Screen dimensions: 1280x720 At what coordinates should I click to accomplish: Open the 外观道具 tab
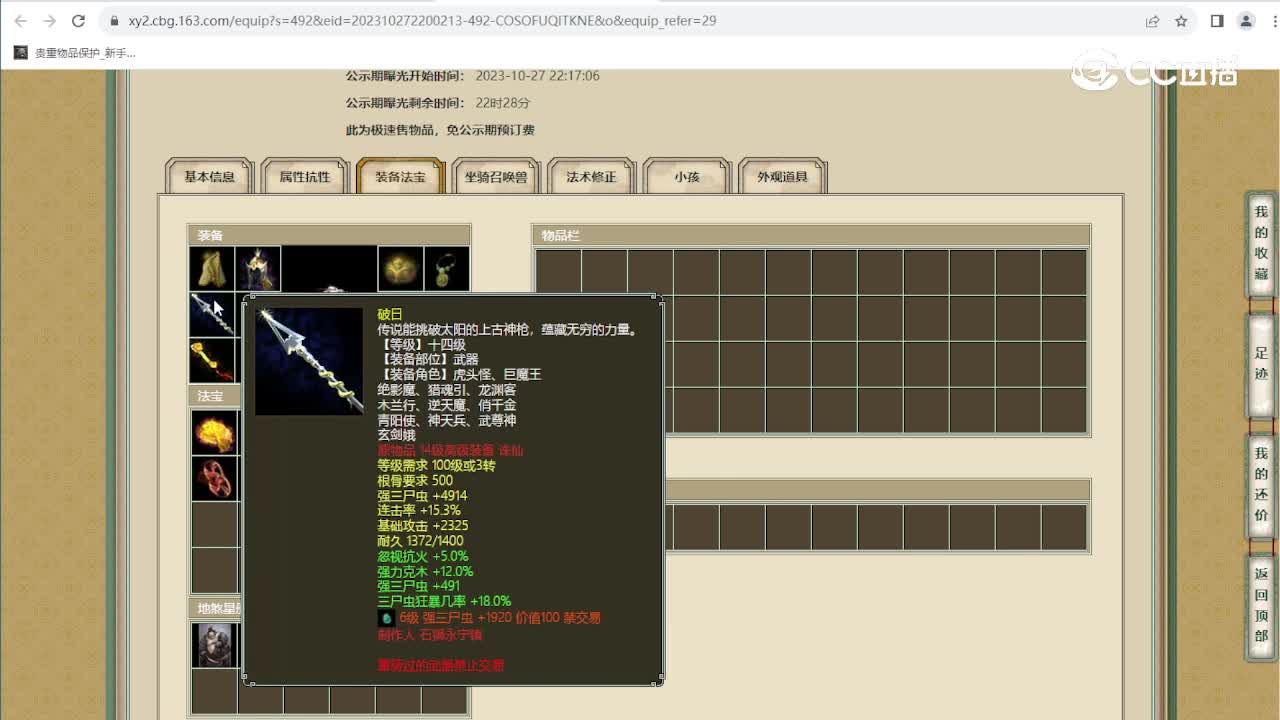(782, 177)
